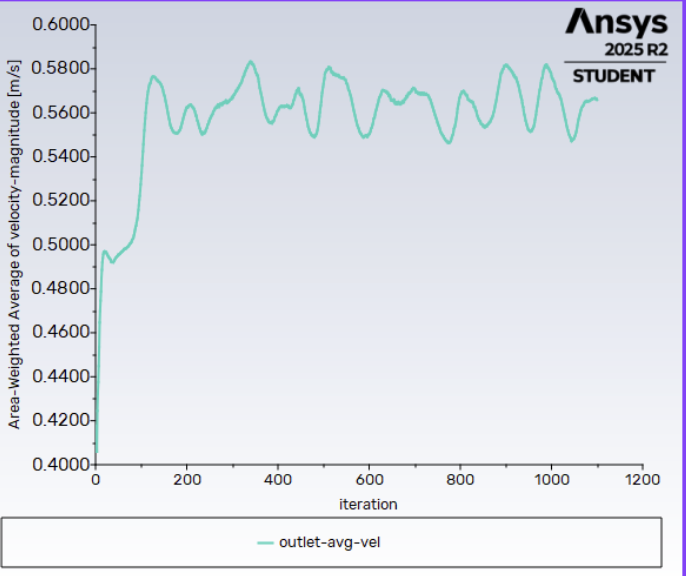Click the 0.5800 y-axis tick label

(x=59, y=69)
